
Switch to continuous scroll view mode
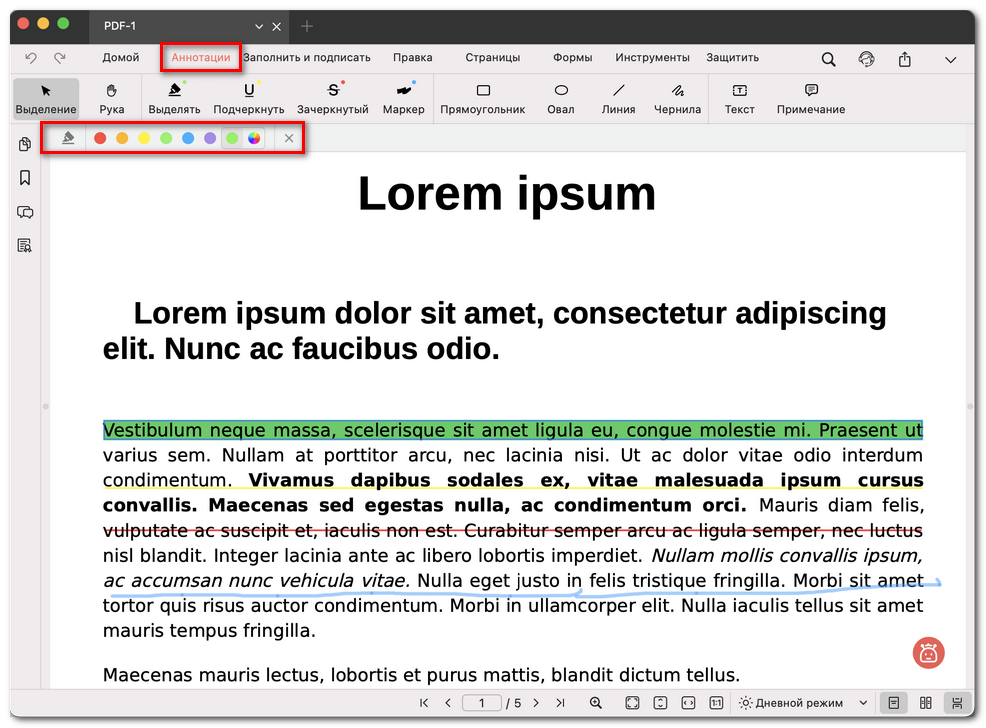[957, 703]
